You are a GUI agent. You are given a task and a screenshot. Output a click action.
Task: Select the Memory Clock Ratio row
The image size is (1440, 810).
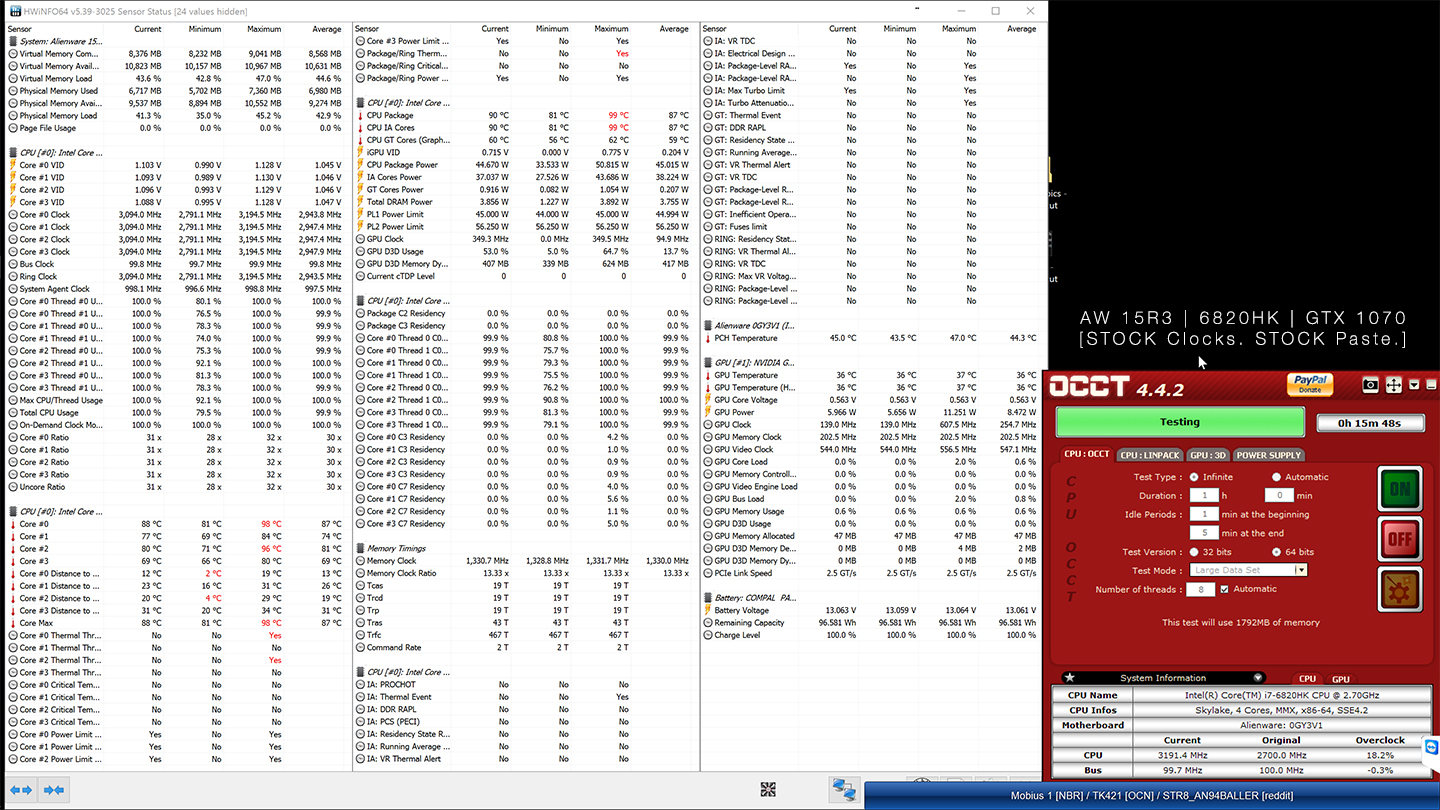tap(524, 573)
